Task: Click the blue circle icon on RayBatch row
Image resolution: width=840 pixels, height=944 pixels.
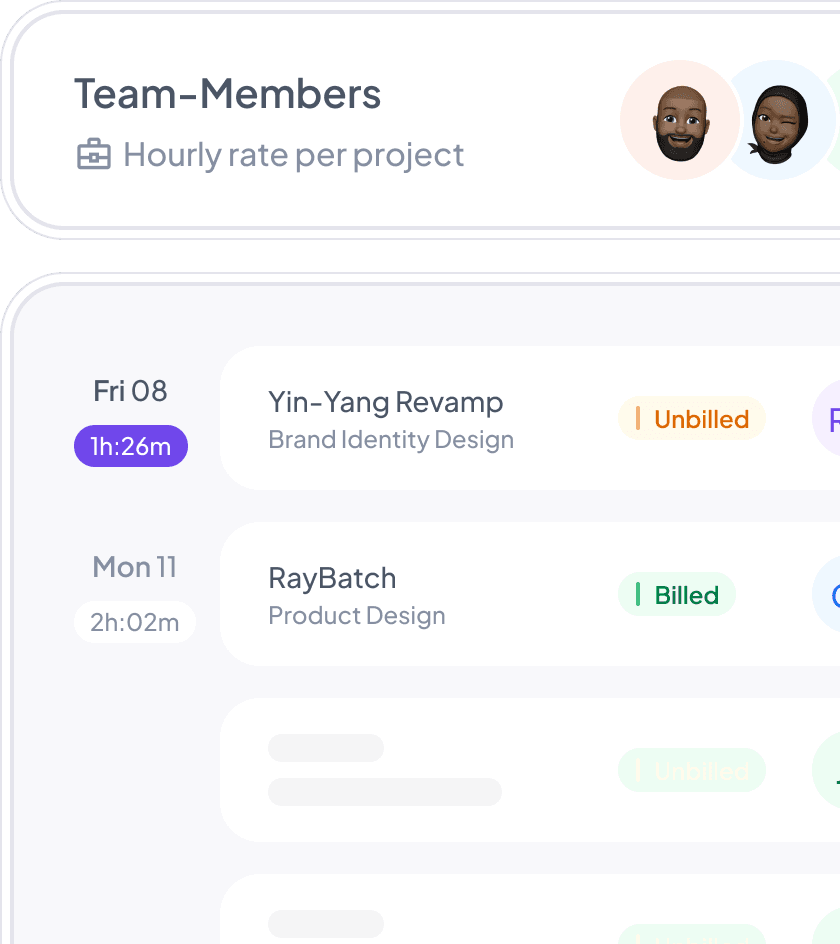Action: [x=828, y=595]
